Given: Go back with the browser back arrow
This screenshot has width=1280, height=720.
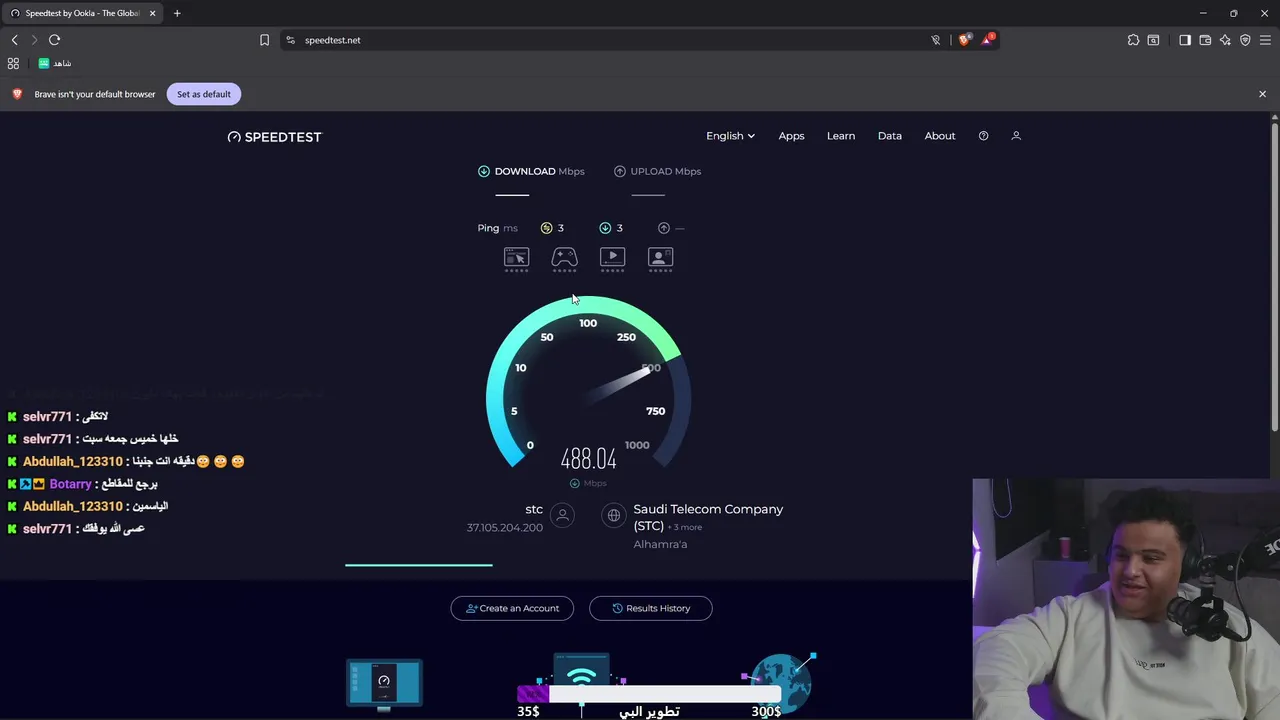Looking at the screenshot, I should tap(14, 40).
